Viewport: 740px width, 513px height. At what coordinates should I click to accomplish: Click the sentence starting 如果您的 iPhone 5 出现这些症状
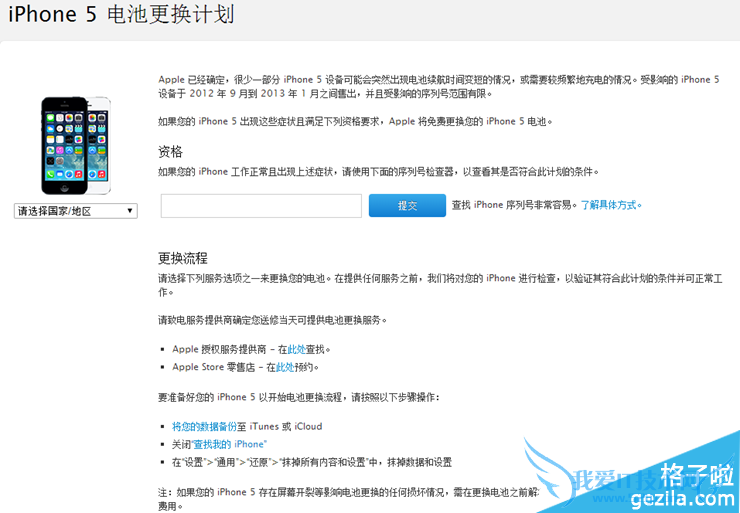(355, 122)
